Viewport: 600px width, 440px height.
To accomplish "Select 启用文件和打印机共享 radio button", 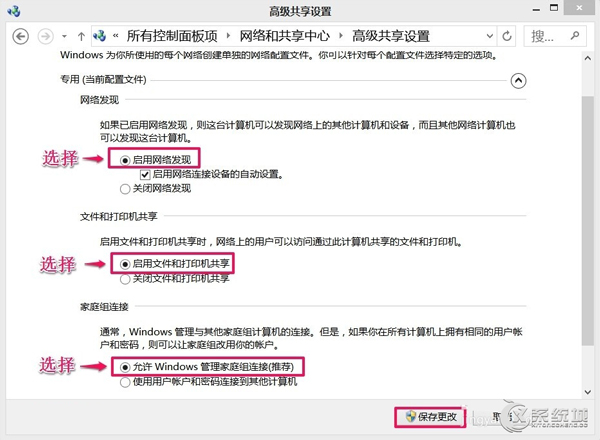I will point(125,264).
